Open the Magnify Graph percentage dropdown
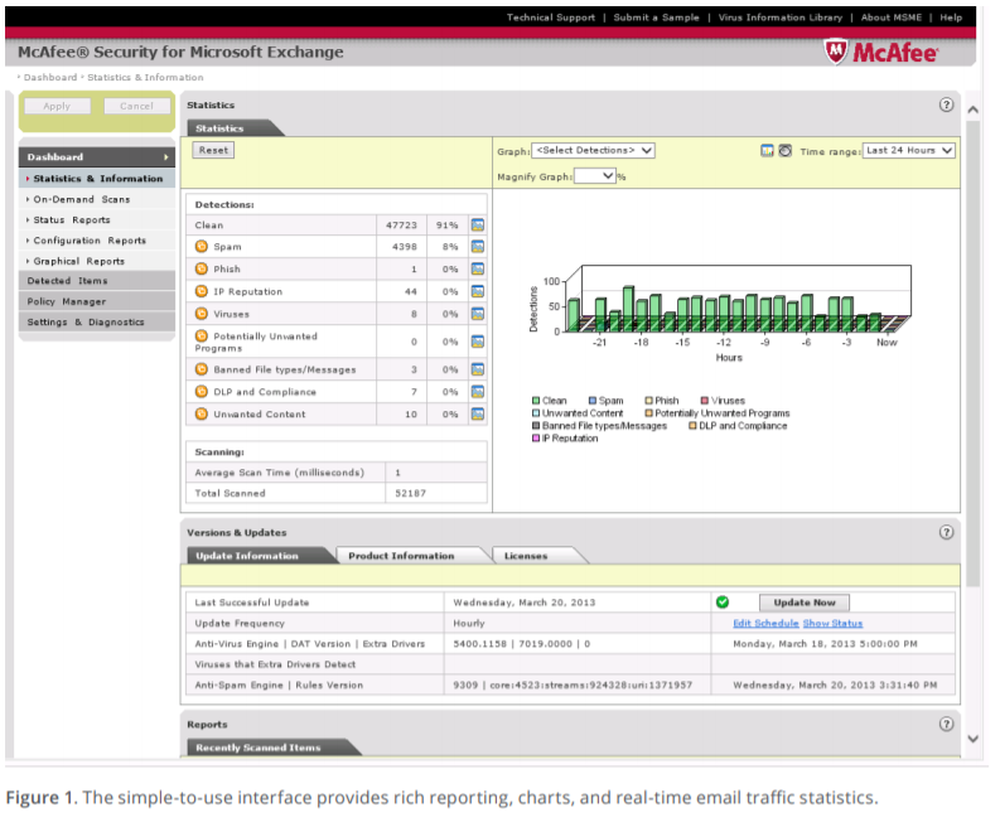This screenshot has width=1000, height=813. tap(594, 176)
